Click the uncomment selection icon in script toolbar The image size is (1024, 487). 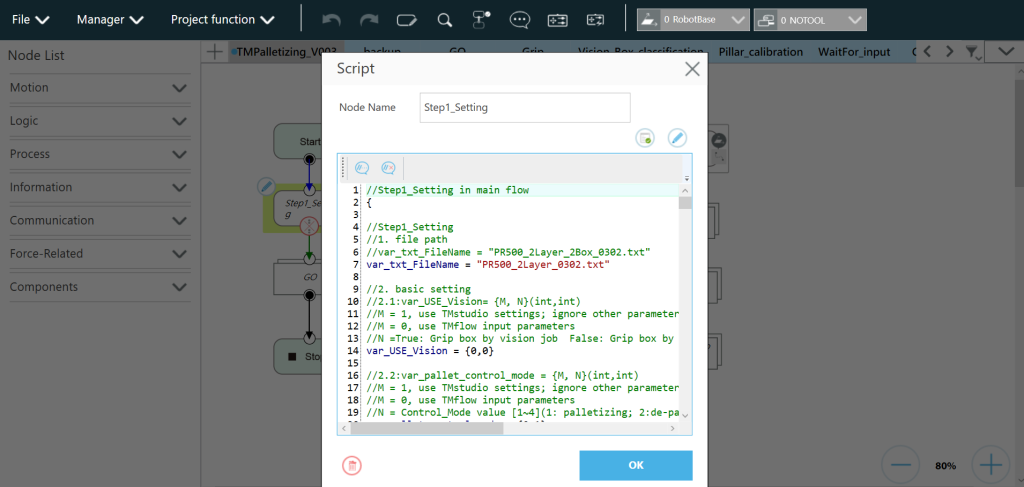point(388,168)
